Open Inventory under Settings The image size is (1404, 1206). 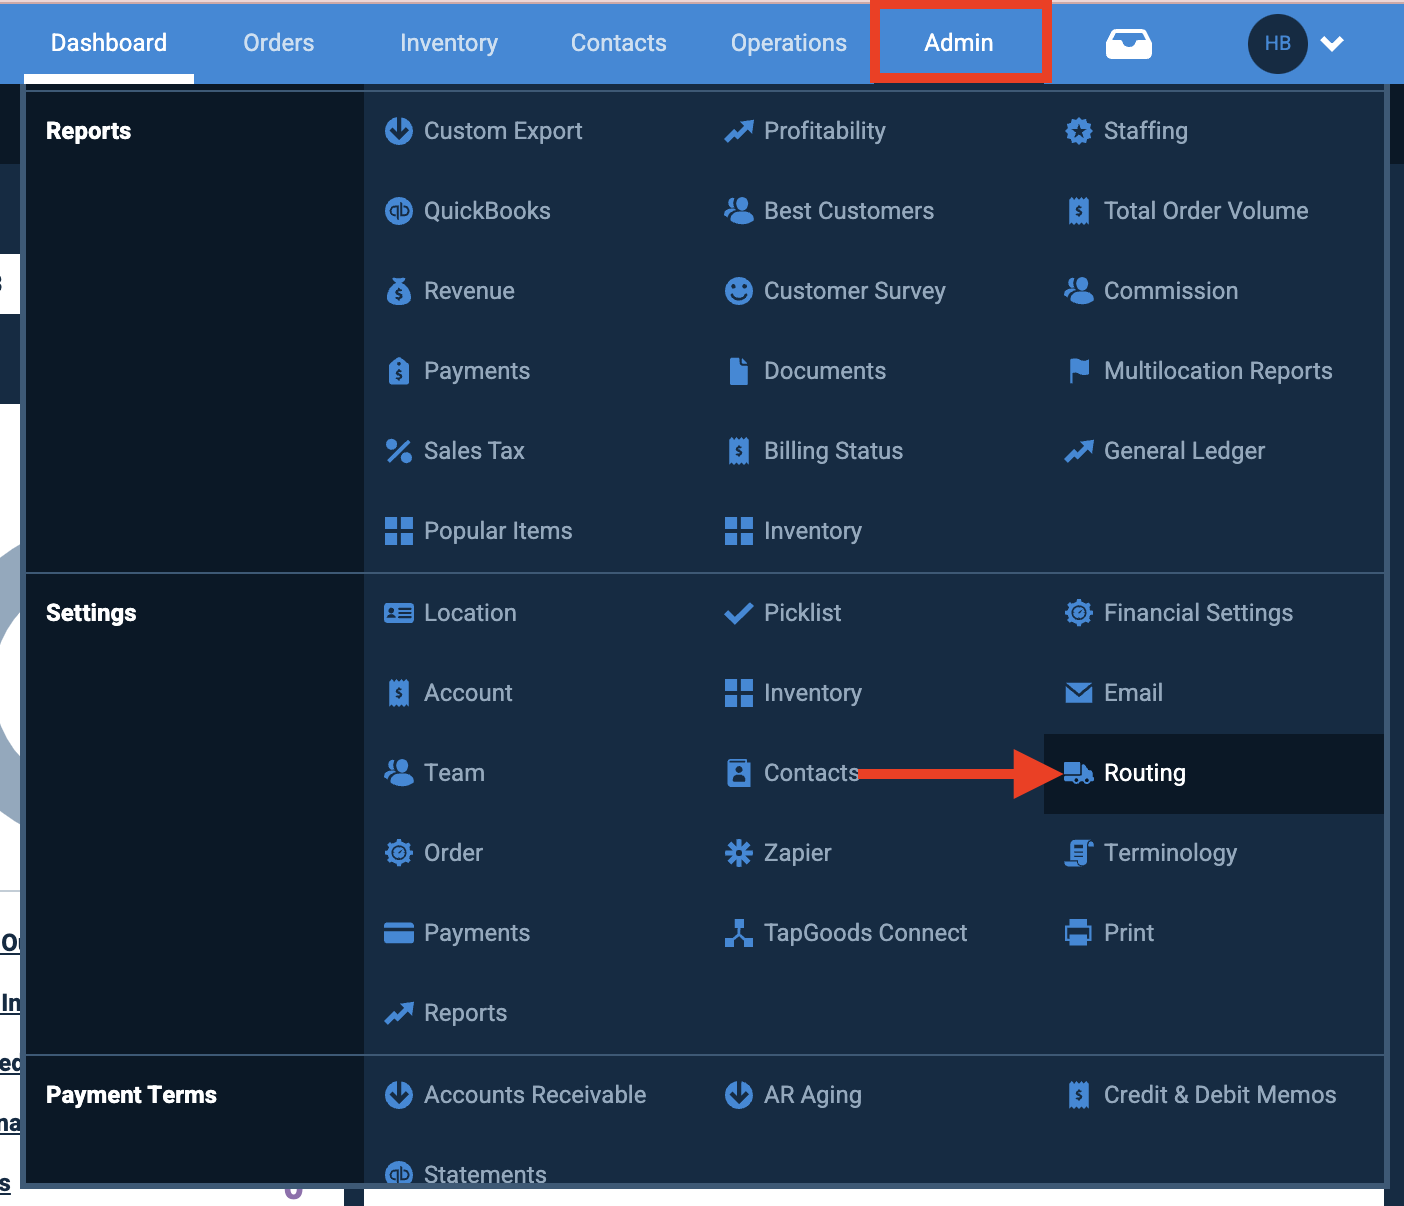click(x=813, y=693)
